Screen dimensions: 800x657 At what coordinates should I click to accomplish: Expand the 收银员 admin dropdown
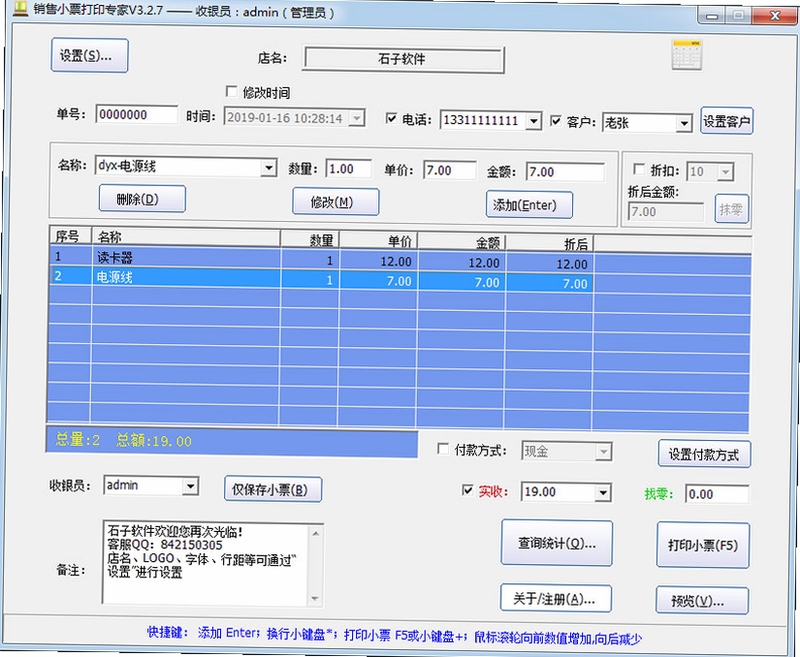click(190, 486)
